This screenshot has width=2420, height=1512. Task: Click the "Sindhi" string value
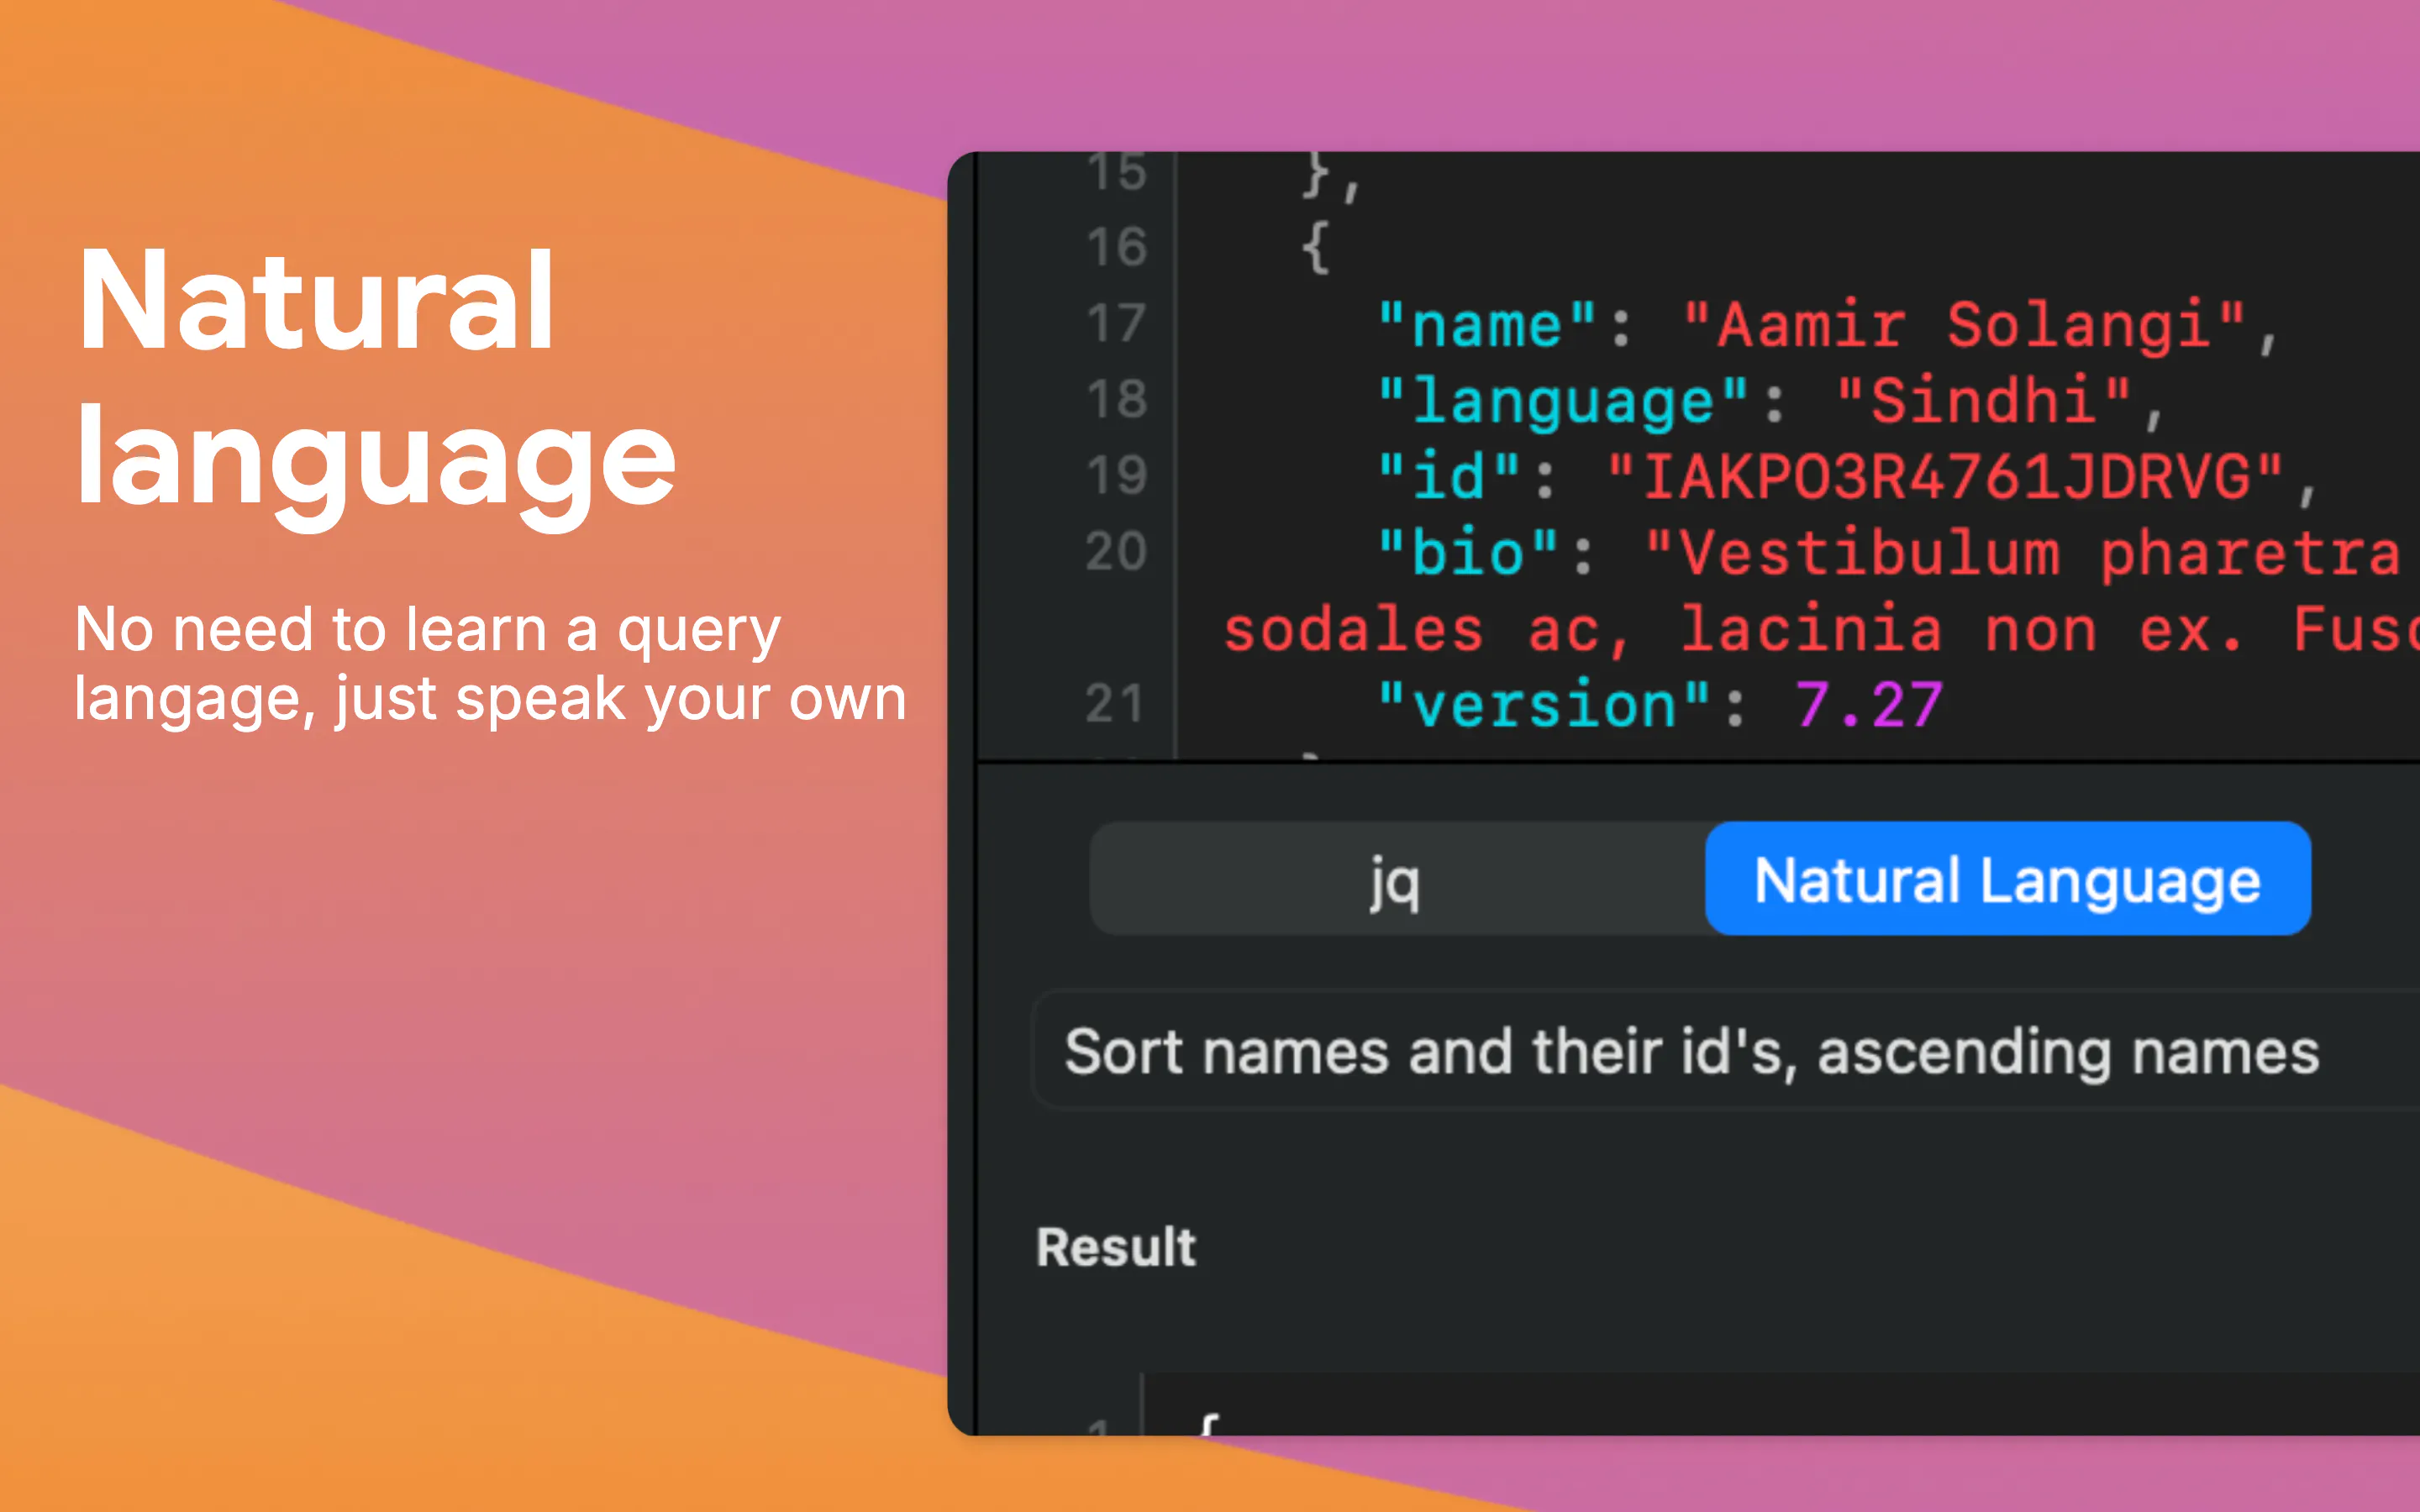(1985, 401)
